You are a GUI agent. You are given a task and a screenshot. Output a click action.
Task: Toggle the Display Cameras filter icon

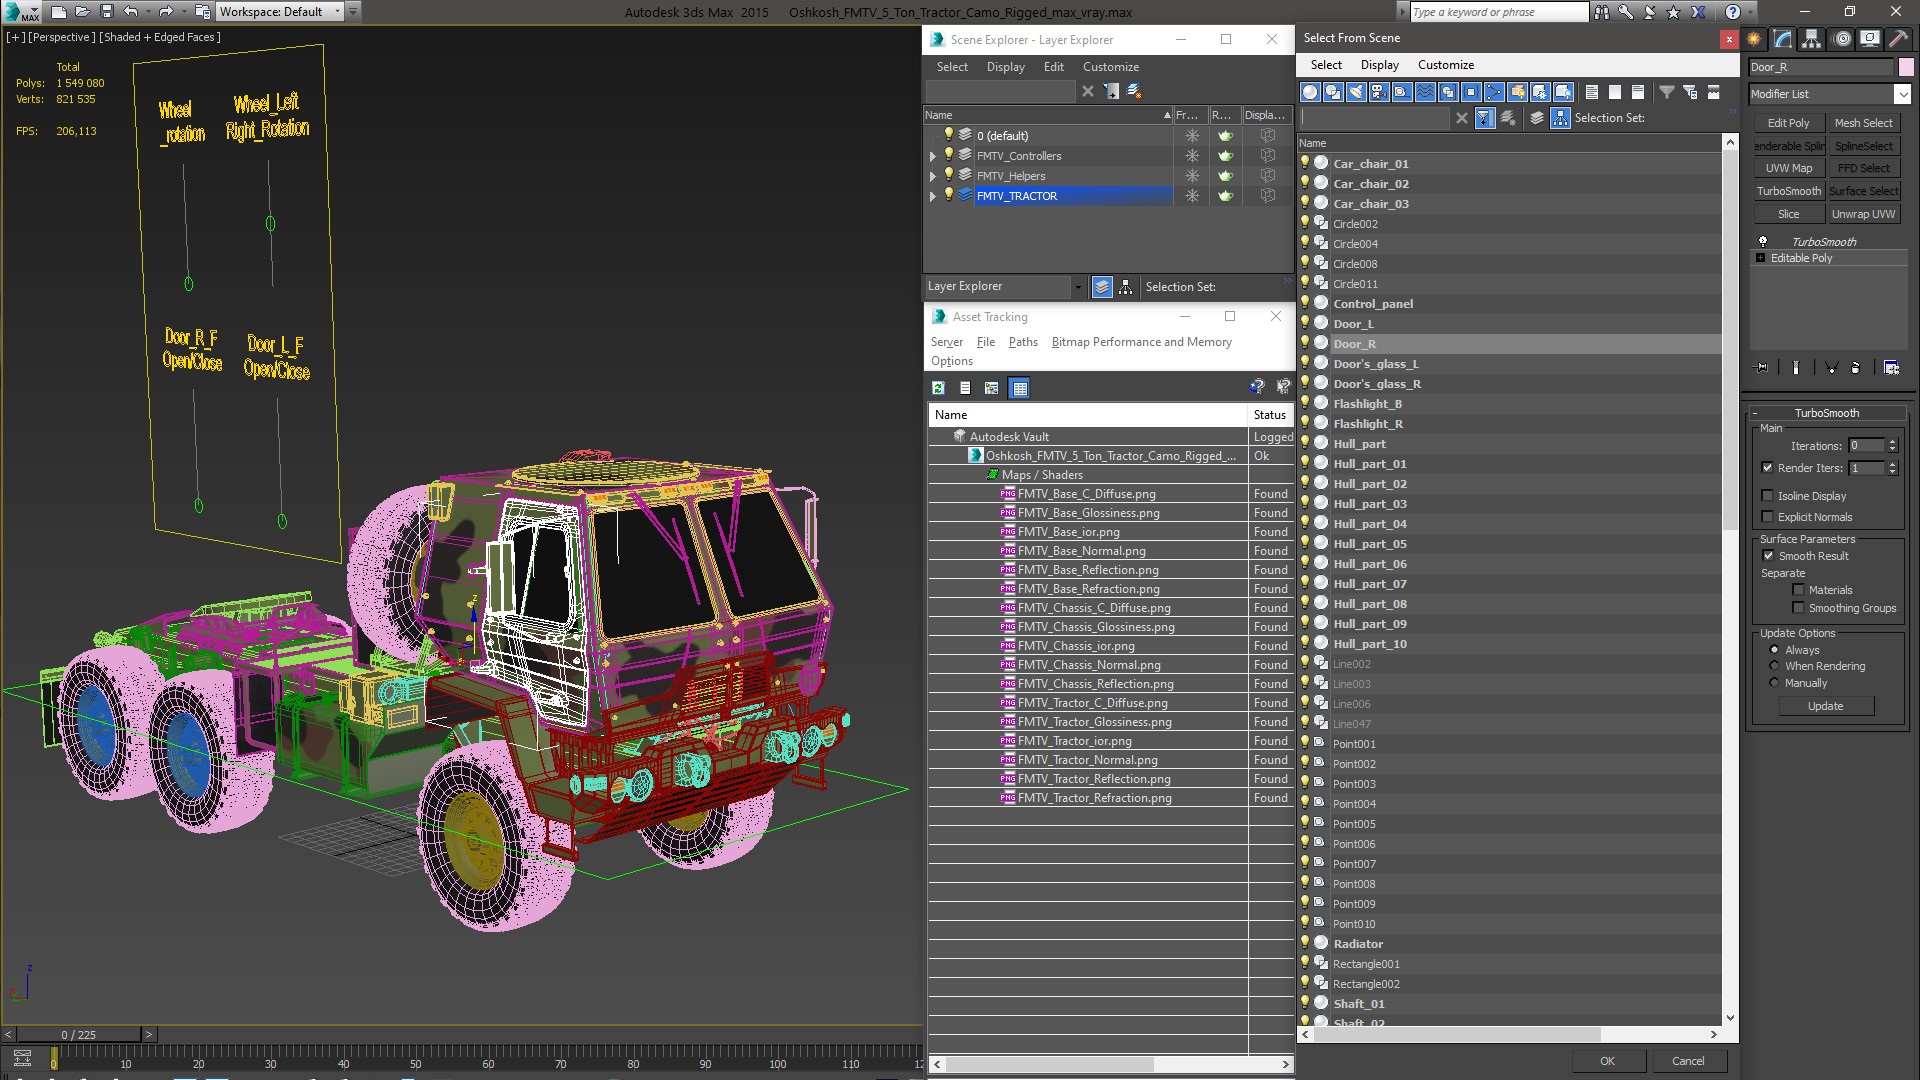[x=1379, y=92]
